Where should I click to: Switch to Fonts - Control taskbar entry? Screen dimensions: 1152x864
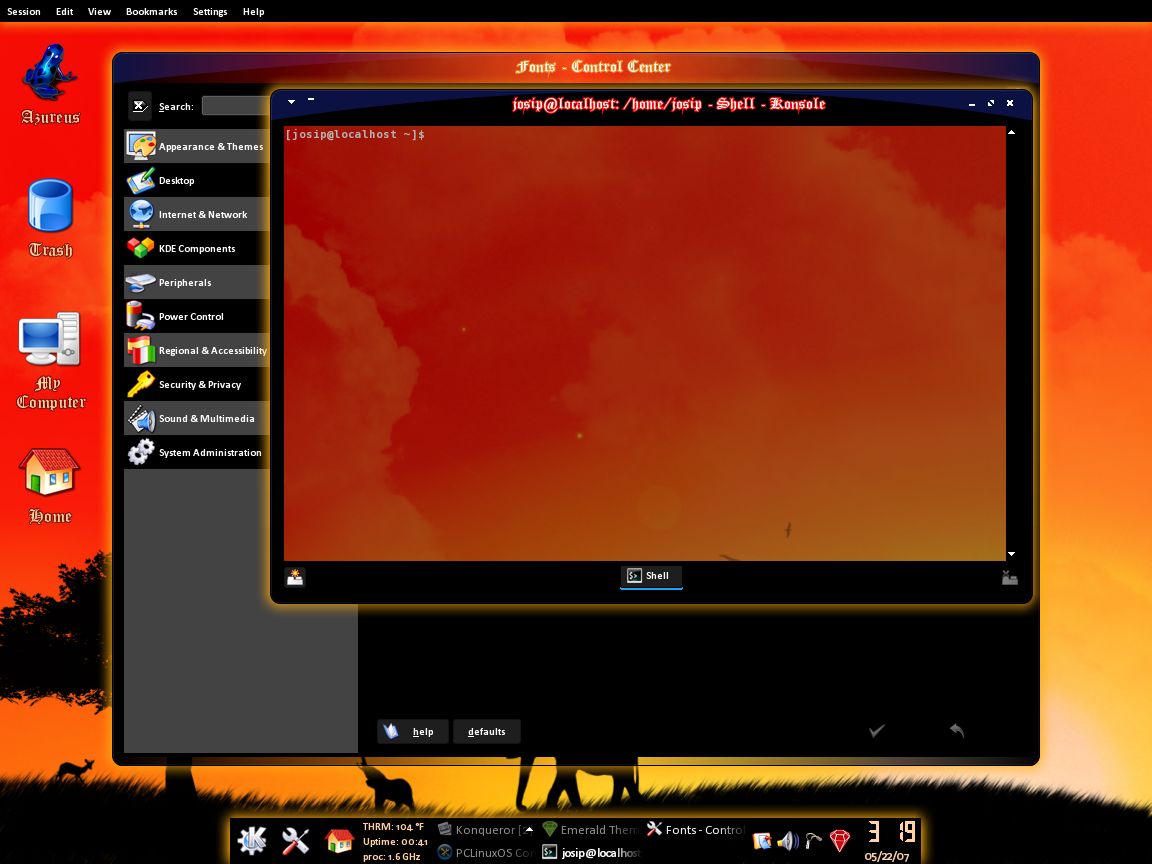click(x=696, y=829)
